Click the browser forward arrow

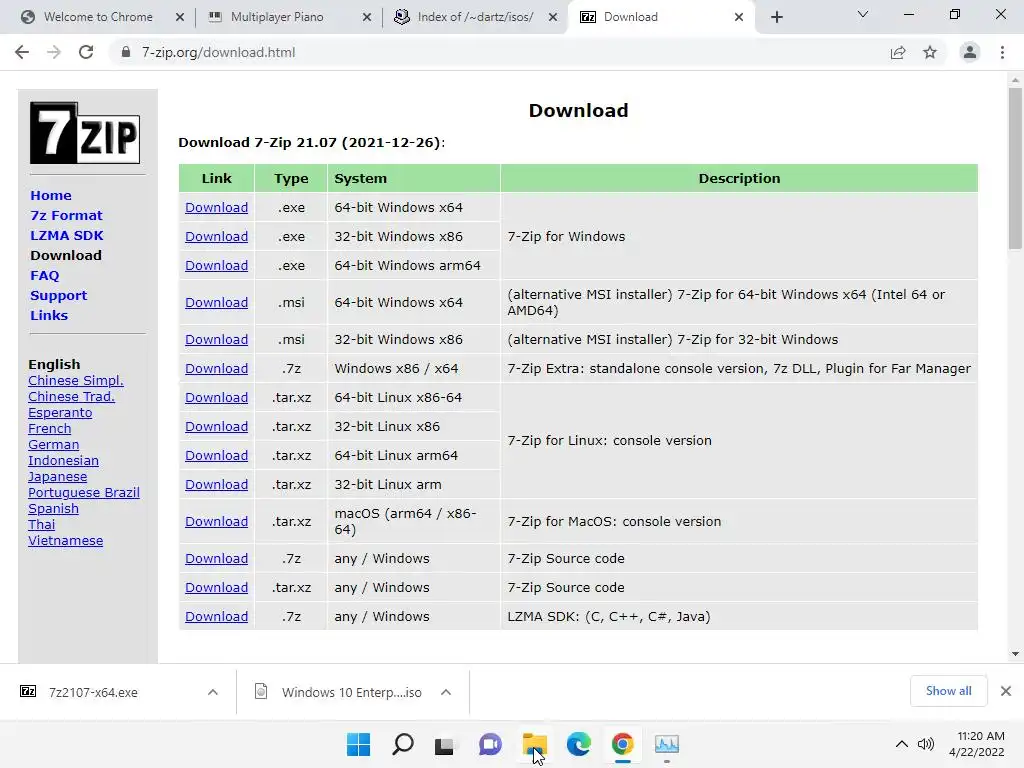pyautogui.click(x=54, y=52)
